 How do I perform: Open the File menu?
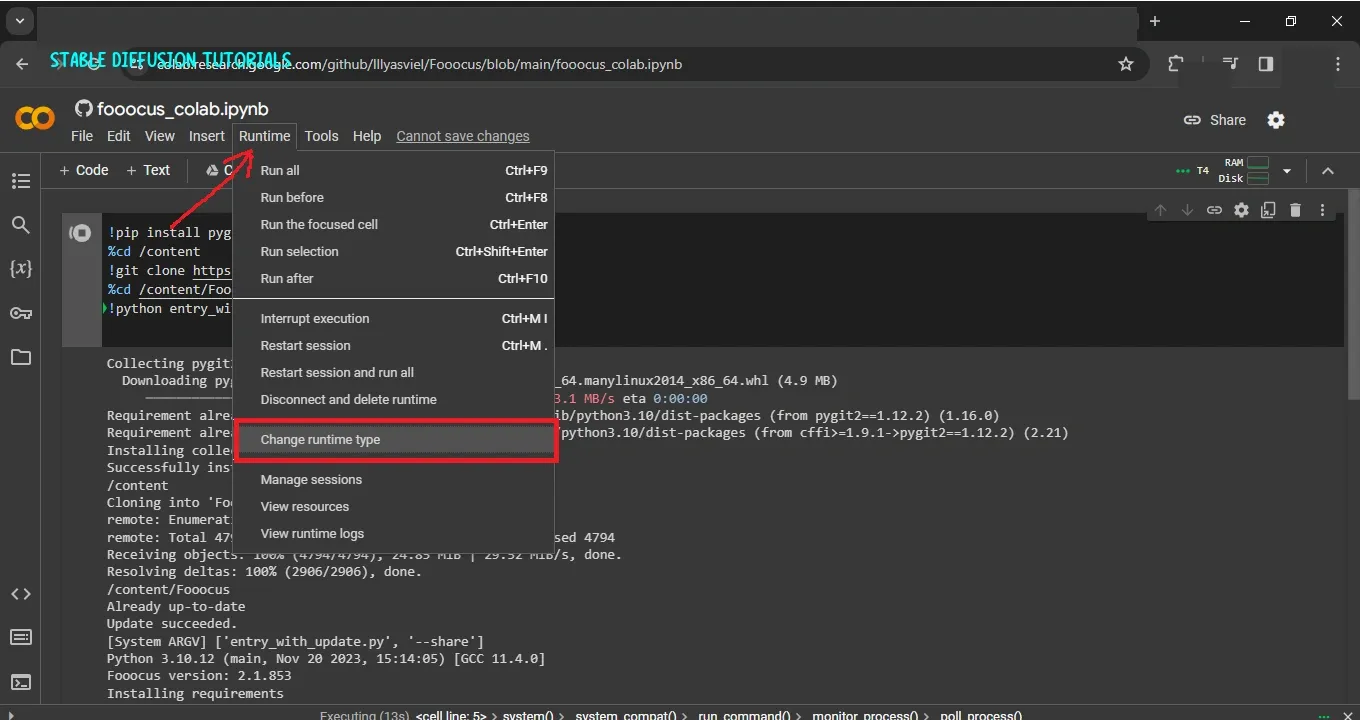[x=82, y=136]
